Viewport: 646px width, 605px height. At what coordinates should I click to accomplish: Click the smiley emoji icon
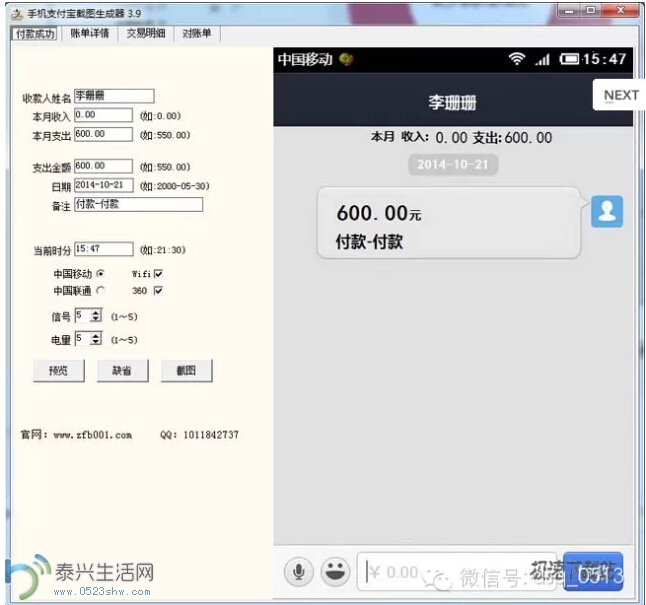335,572
